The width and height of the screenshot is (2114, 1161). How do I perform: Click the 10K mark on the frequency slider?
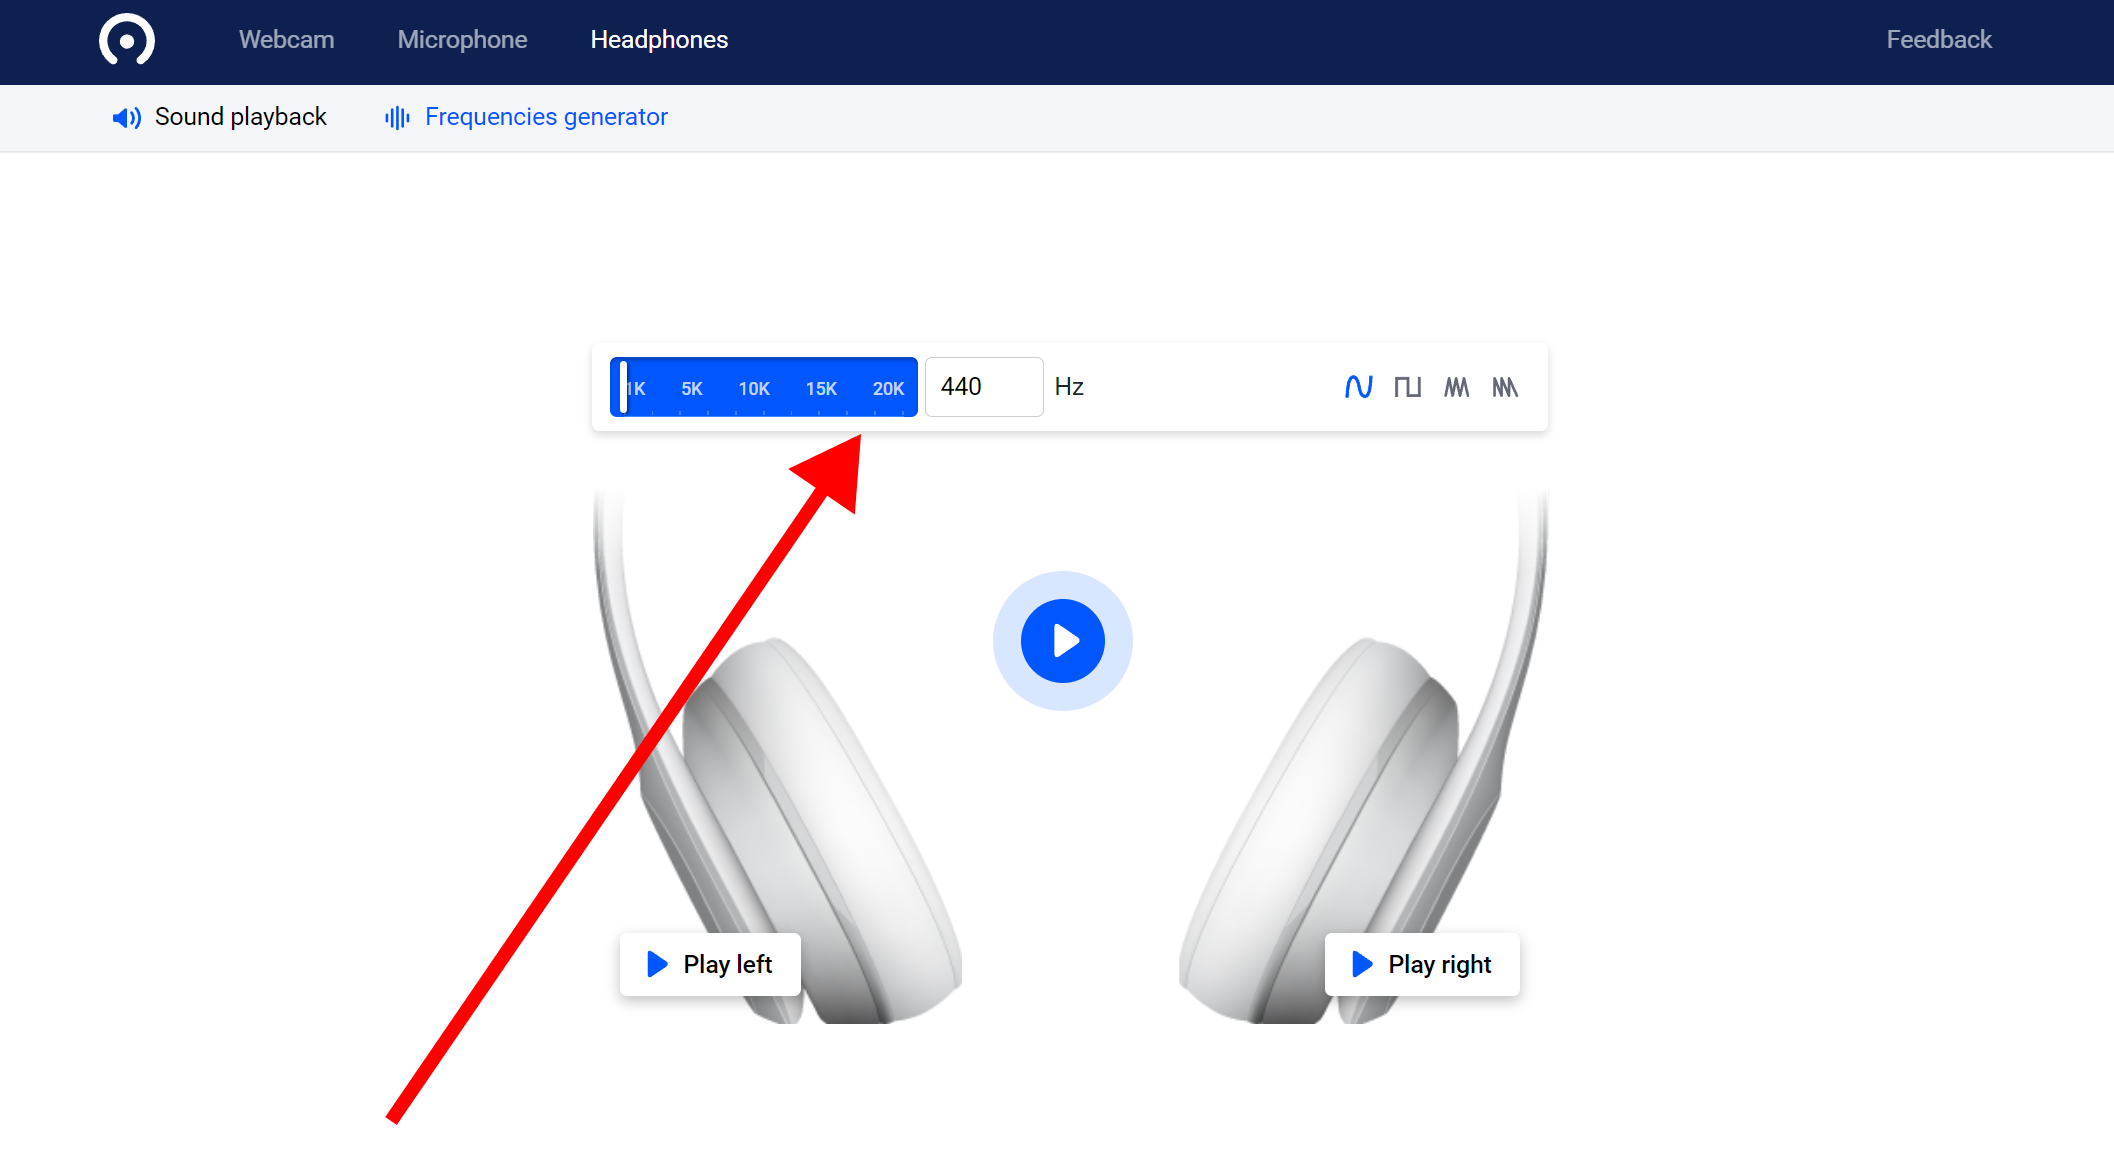754,388
